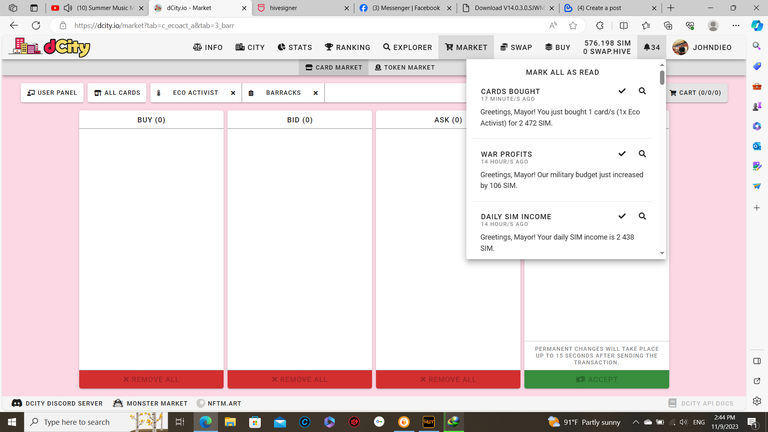Mark CARDS BOUGHT notification as read
768x432 pixels.
point(622,91)
